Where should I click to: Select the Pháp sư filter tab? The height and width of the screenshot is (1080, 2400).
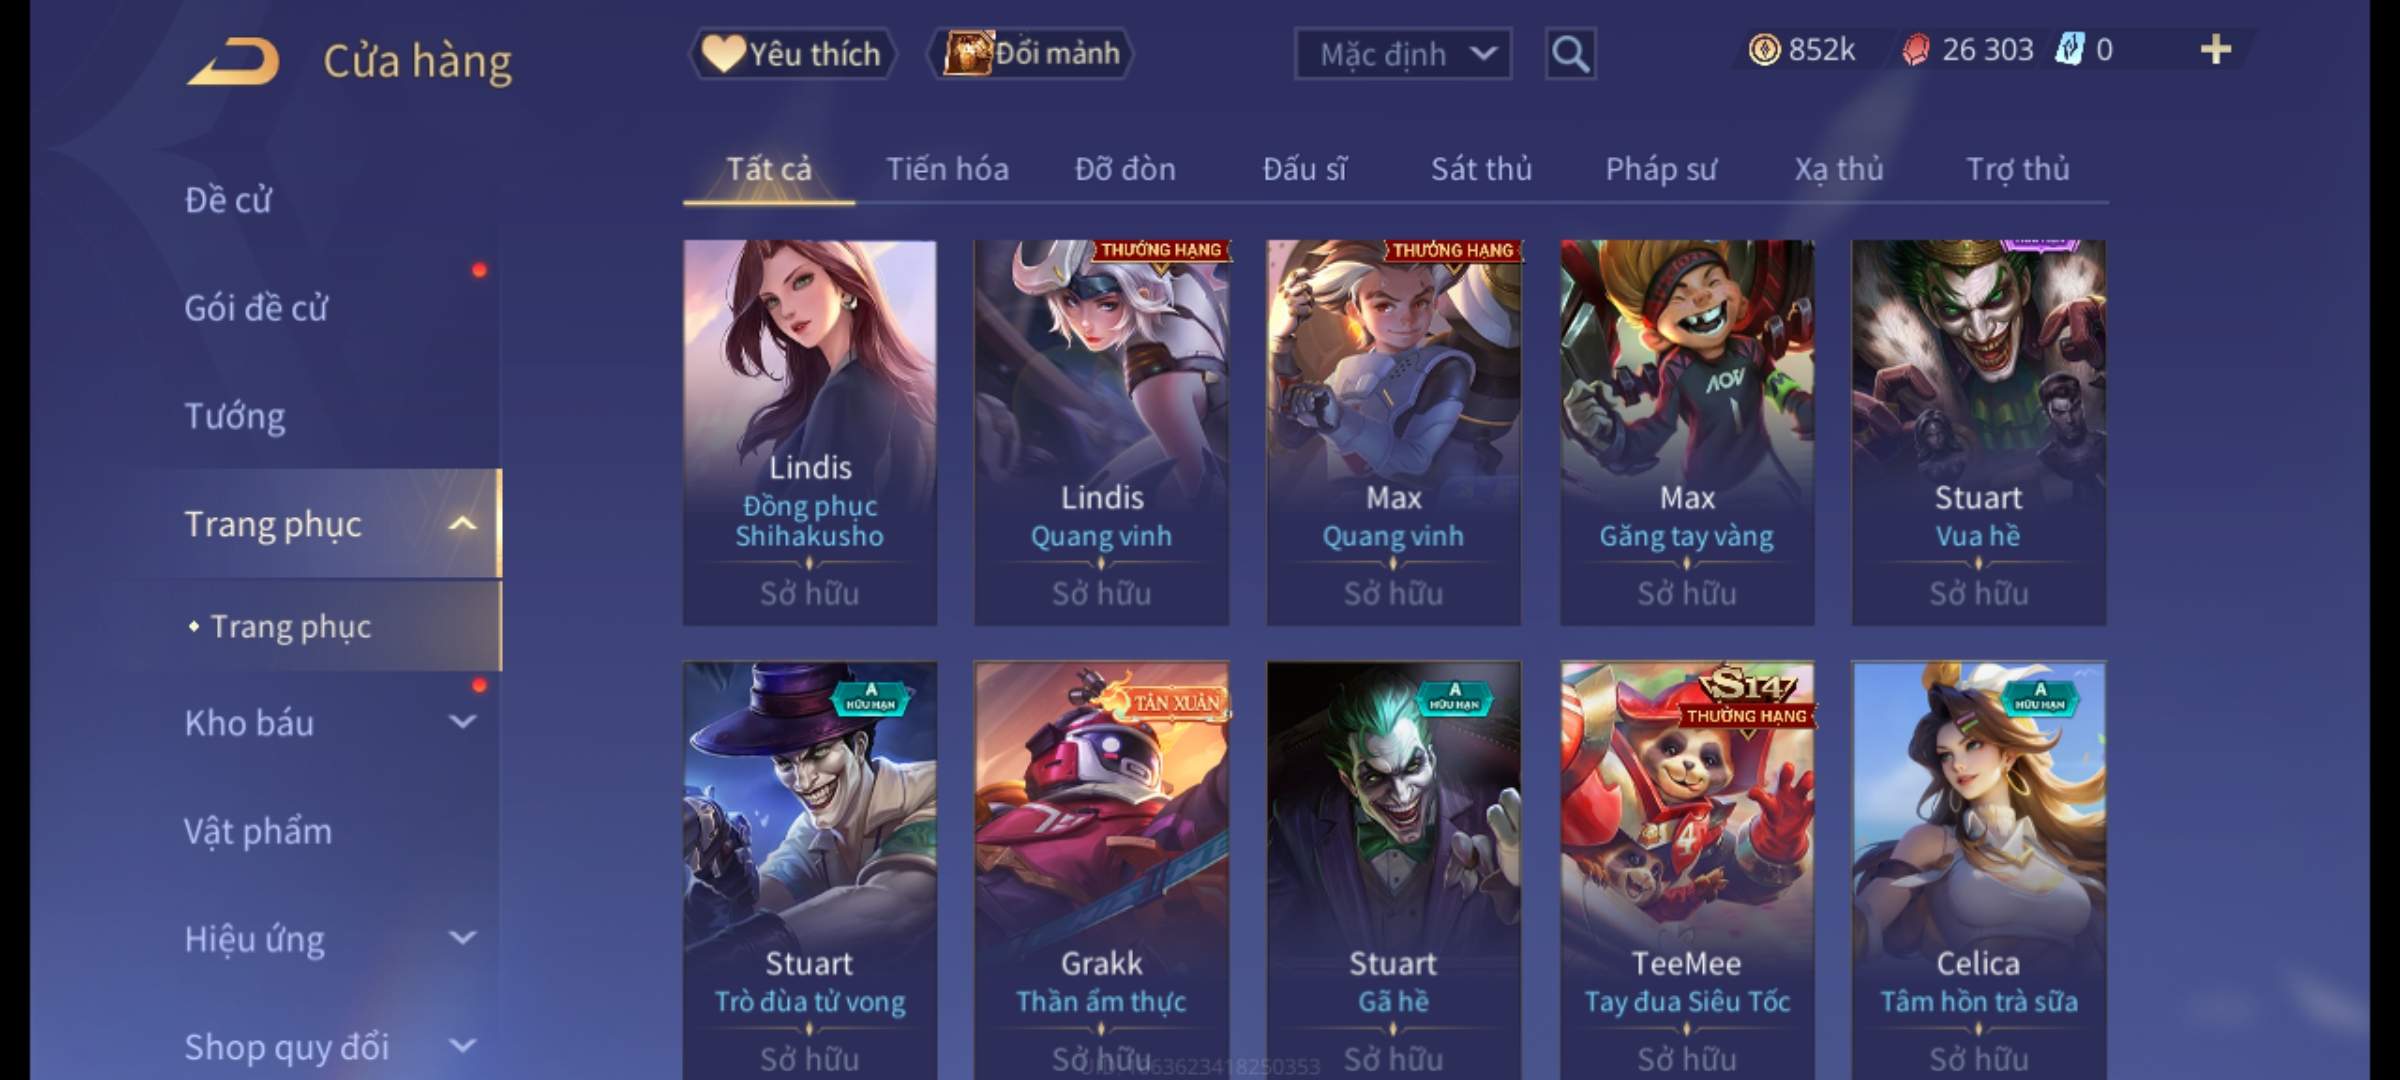click(x=1661, y=169)
